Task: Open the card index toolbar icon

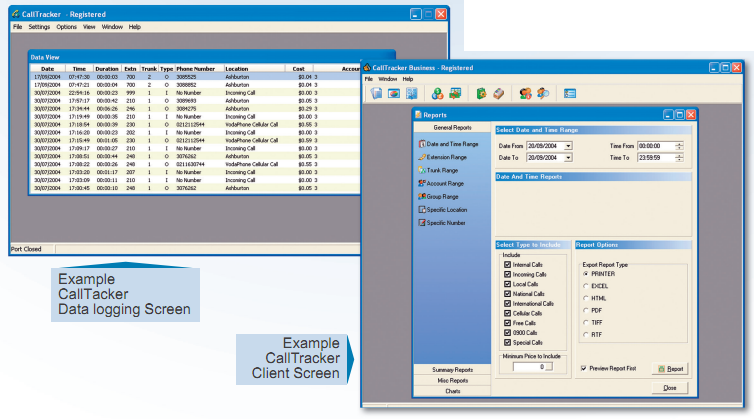Action: pos(499,93)
